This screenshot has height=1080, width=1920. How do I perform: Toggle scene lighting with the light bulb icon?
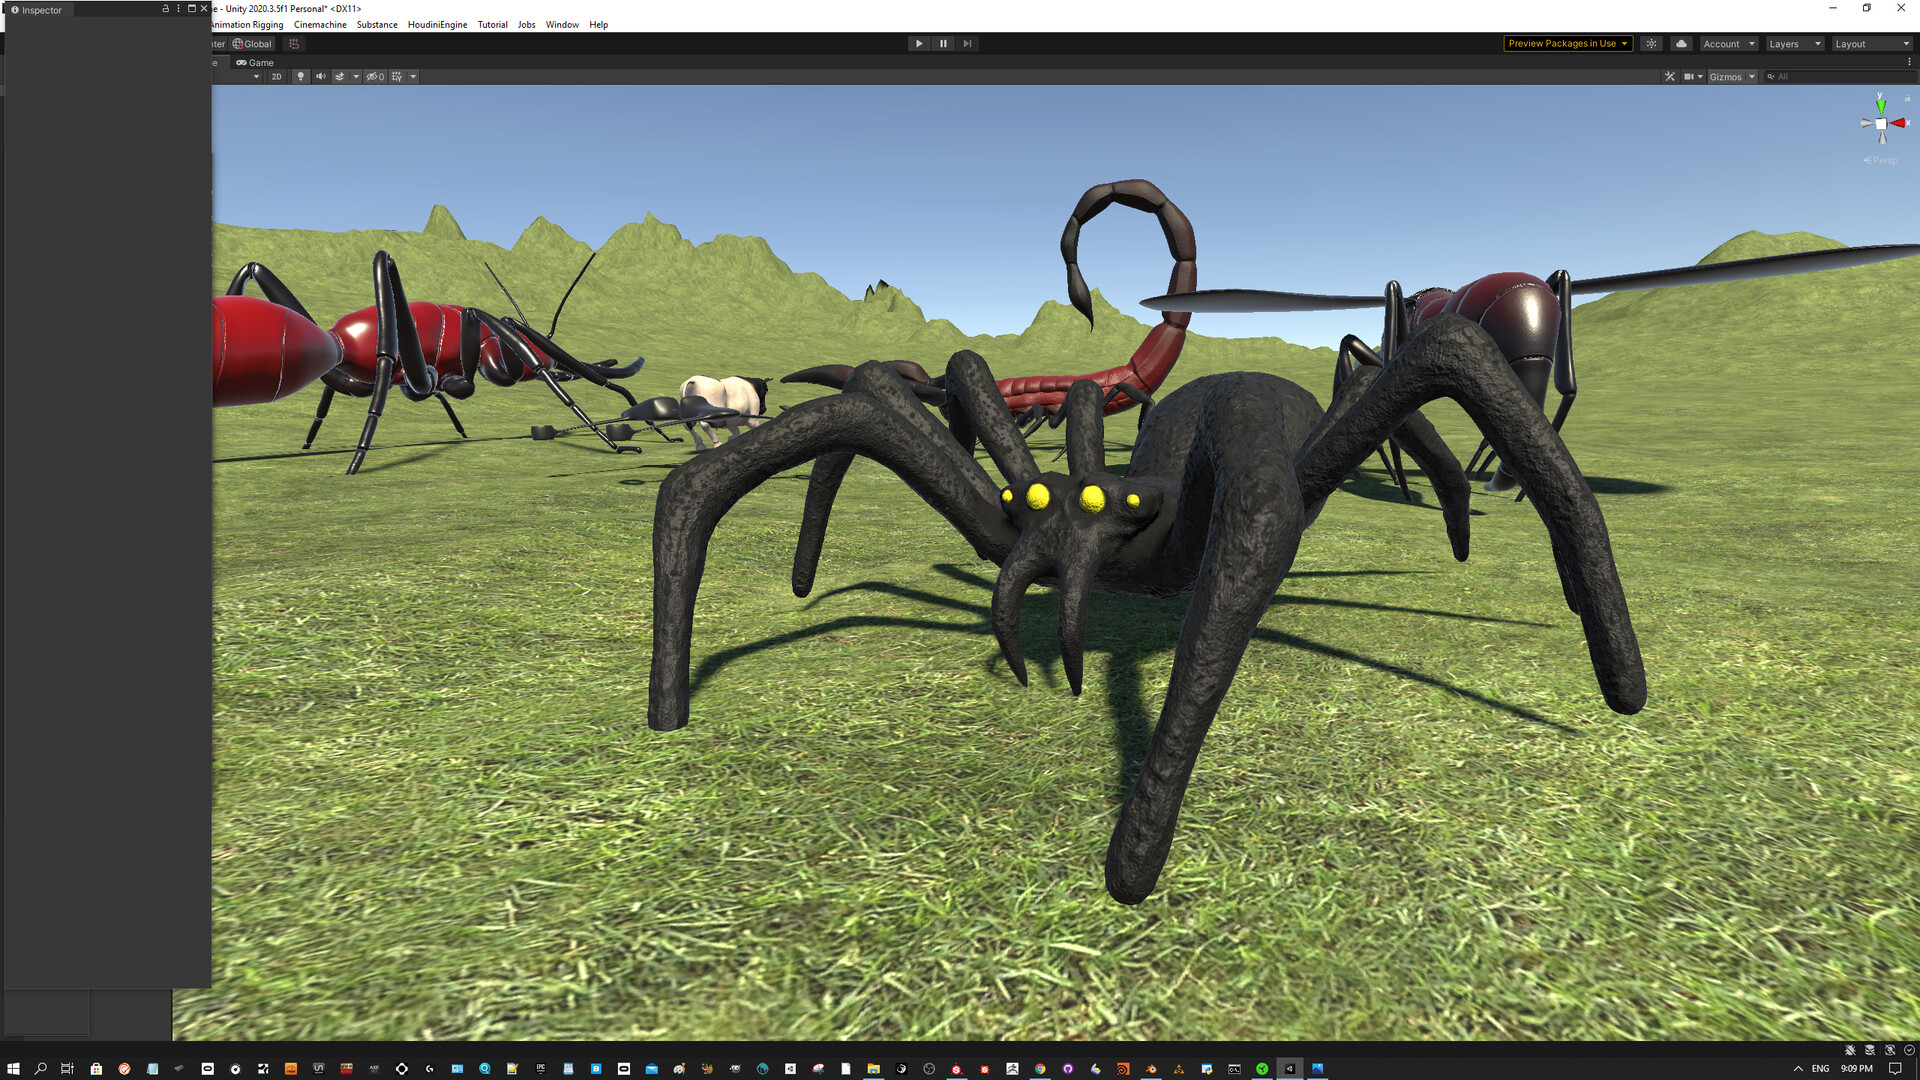(x=300, y=76)
